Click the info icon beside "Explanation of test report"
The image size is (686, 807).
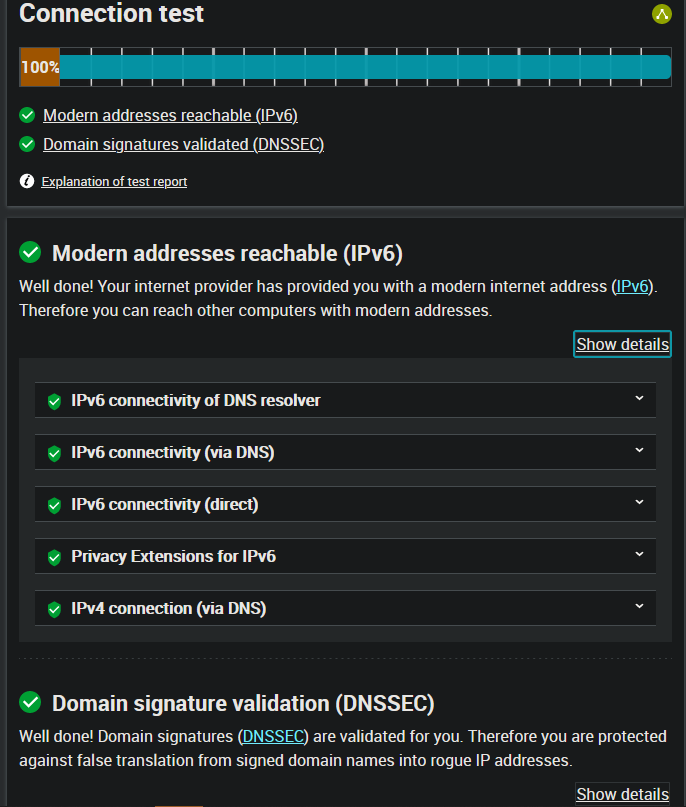pos(25,180)
